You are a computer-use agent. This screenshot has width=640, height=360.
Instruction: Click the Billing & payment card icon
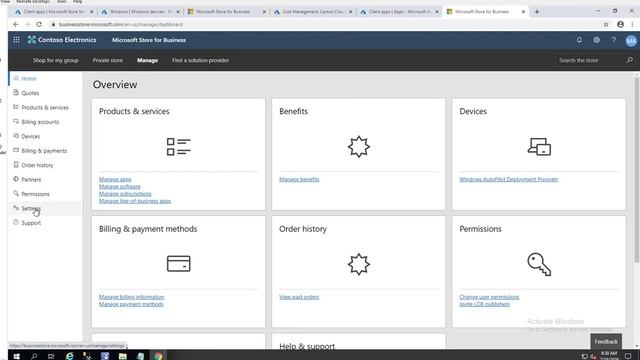click(178, 264)
